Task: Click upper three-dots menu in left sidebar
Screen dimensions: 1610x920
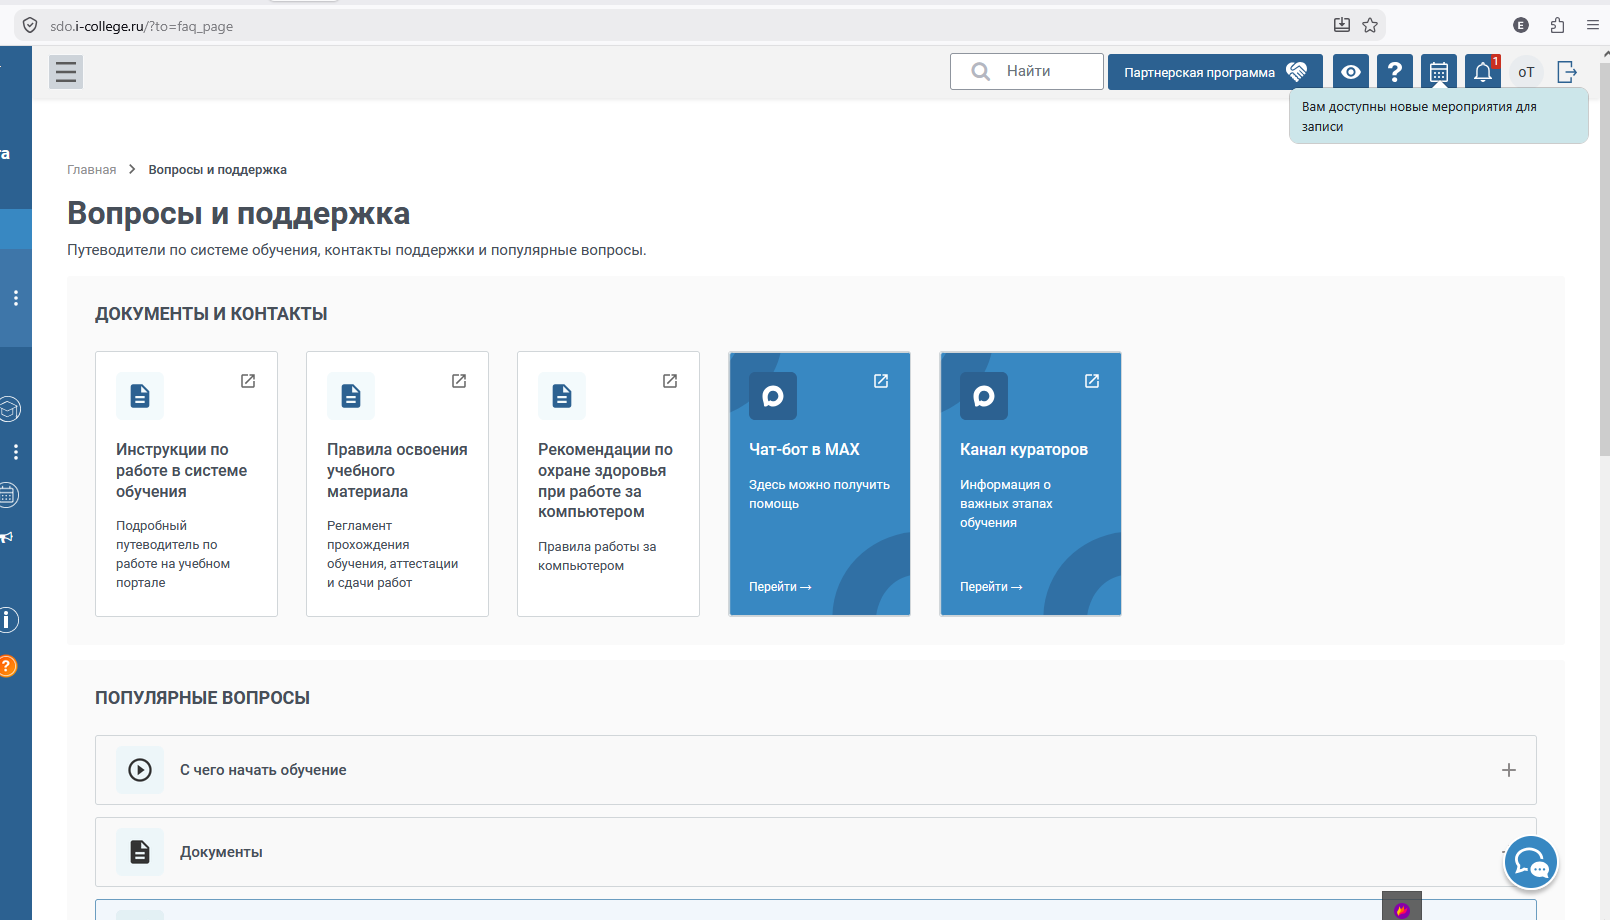Action: coord(16,298)
